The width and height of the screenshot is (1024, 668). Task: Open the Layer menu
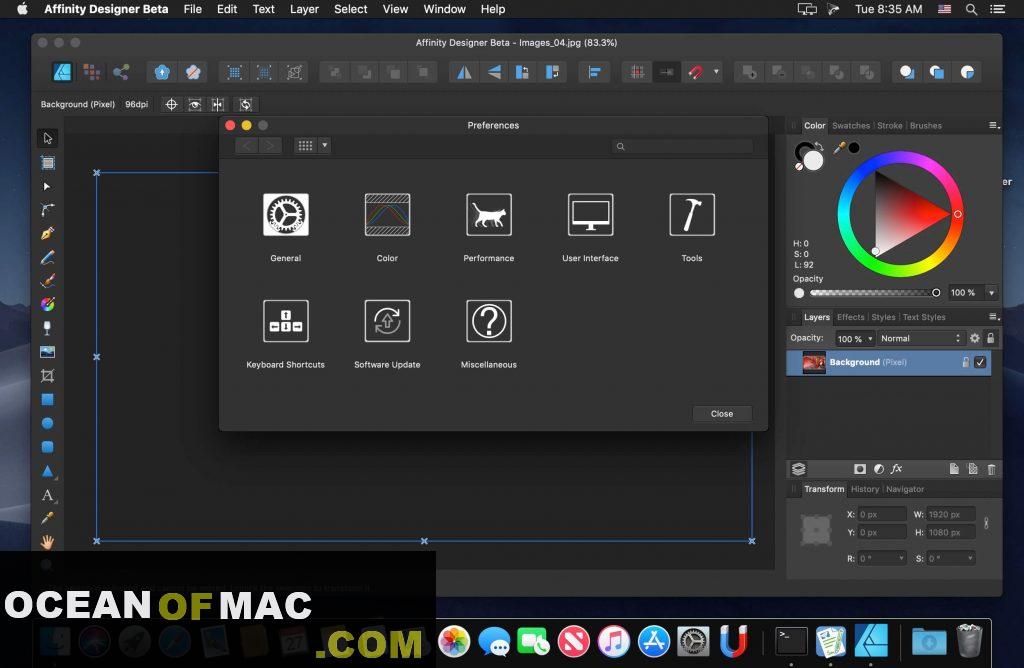[x=304, y=9]
